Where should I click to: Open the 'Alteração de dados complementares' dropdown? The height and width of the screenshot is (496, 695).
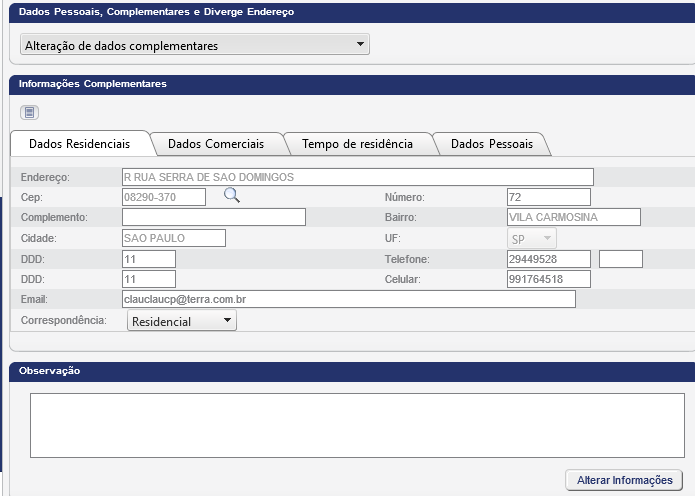coord(195,45)
